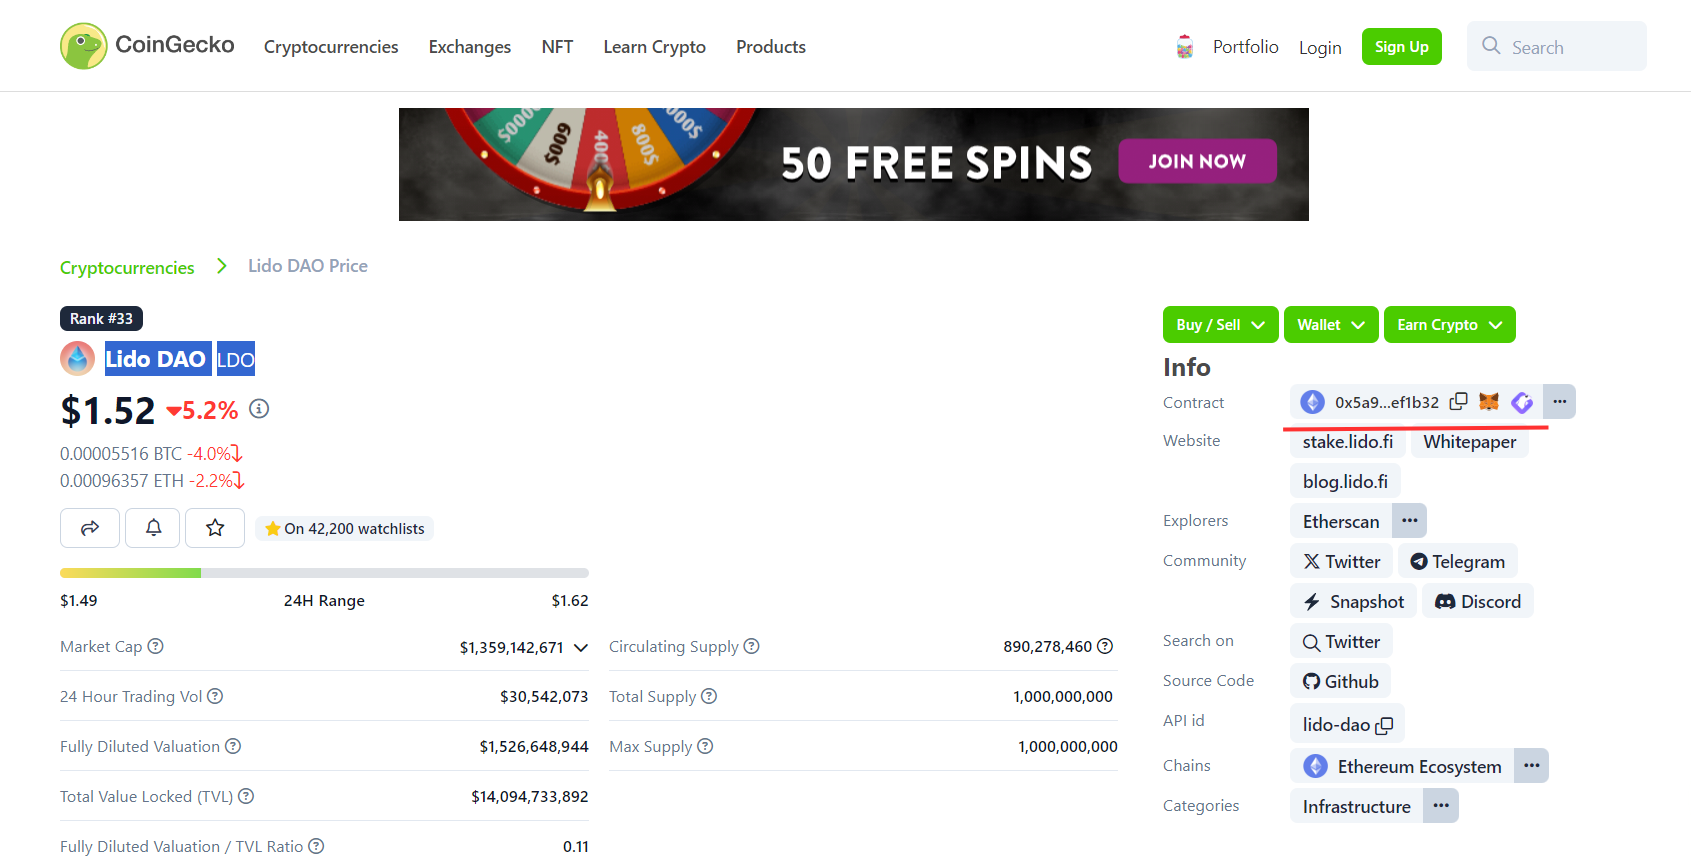1691x863 pixels.
Task: Click the share arrow icon
Action: pos(89,528)
